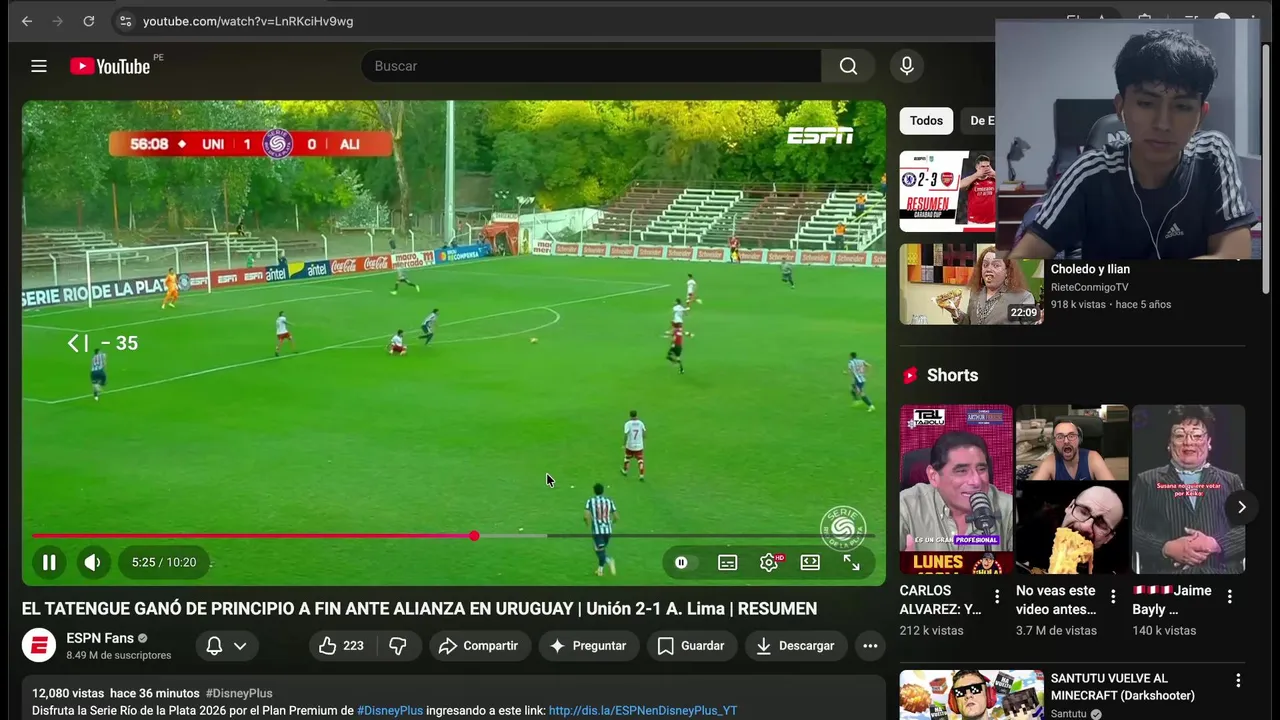Open the Chelsea 2-3 Arsenal resumen thumbnail

(947, 191)
